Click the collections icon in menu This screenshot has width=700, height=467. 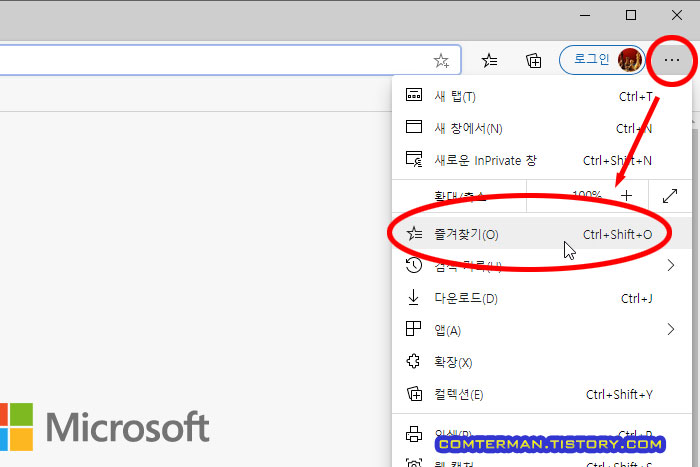tap(414, 393)
